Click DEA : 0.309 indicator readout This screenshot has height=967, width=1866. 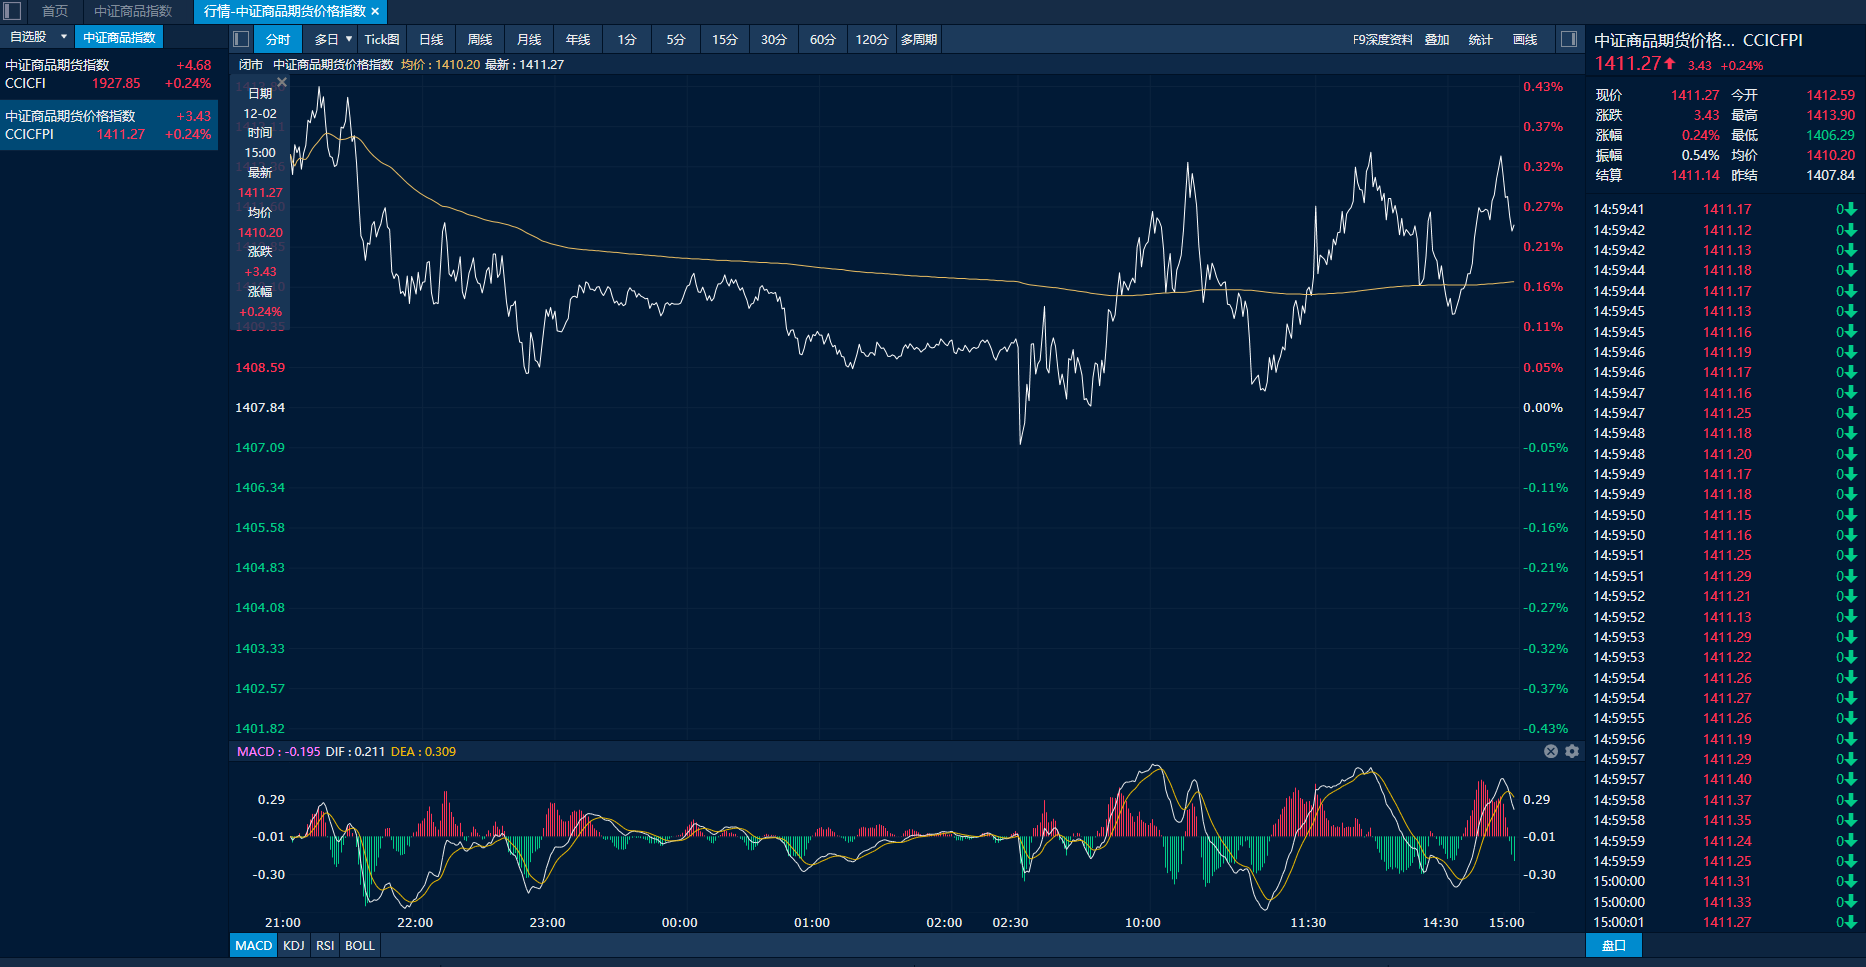[423, 751]
